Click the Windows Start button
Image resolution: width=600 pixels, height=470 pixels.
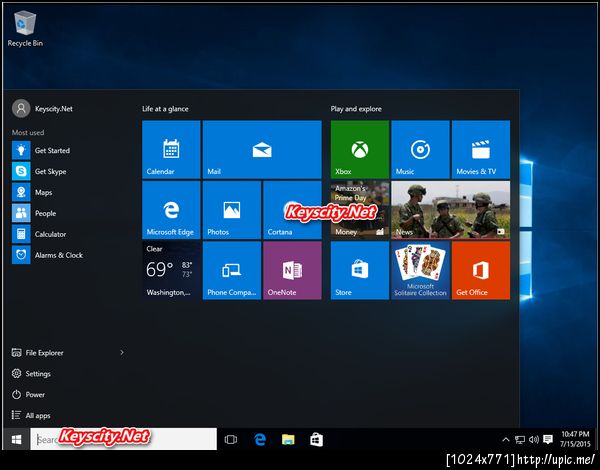coord(16,439)
